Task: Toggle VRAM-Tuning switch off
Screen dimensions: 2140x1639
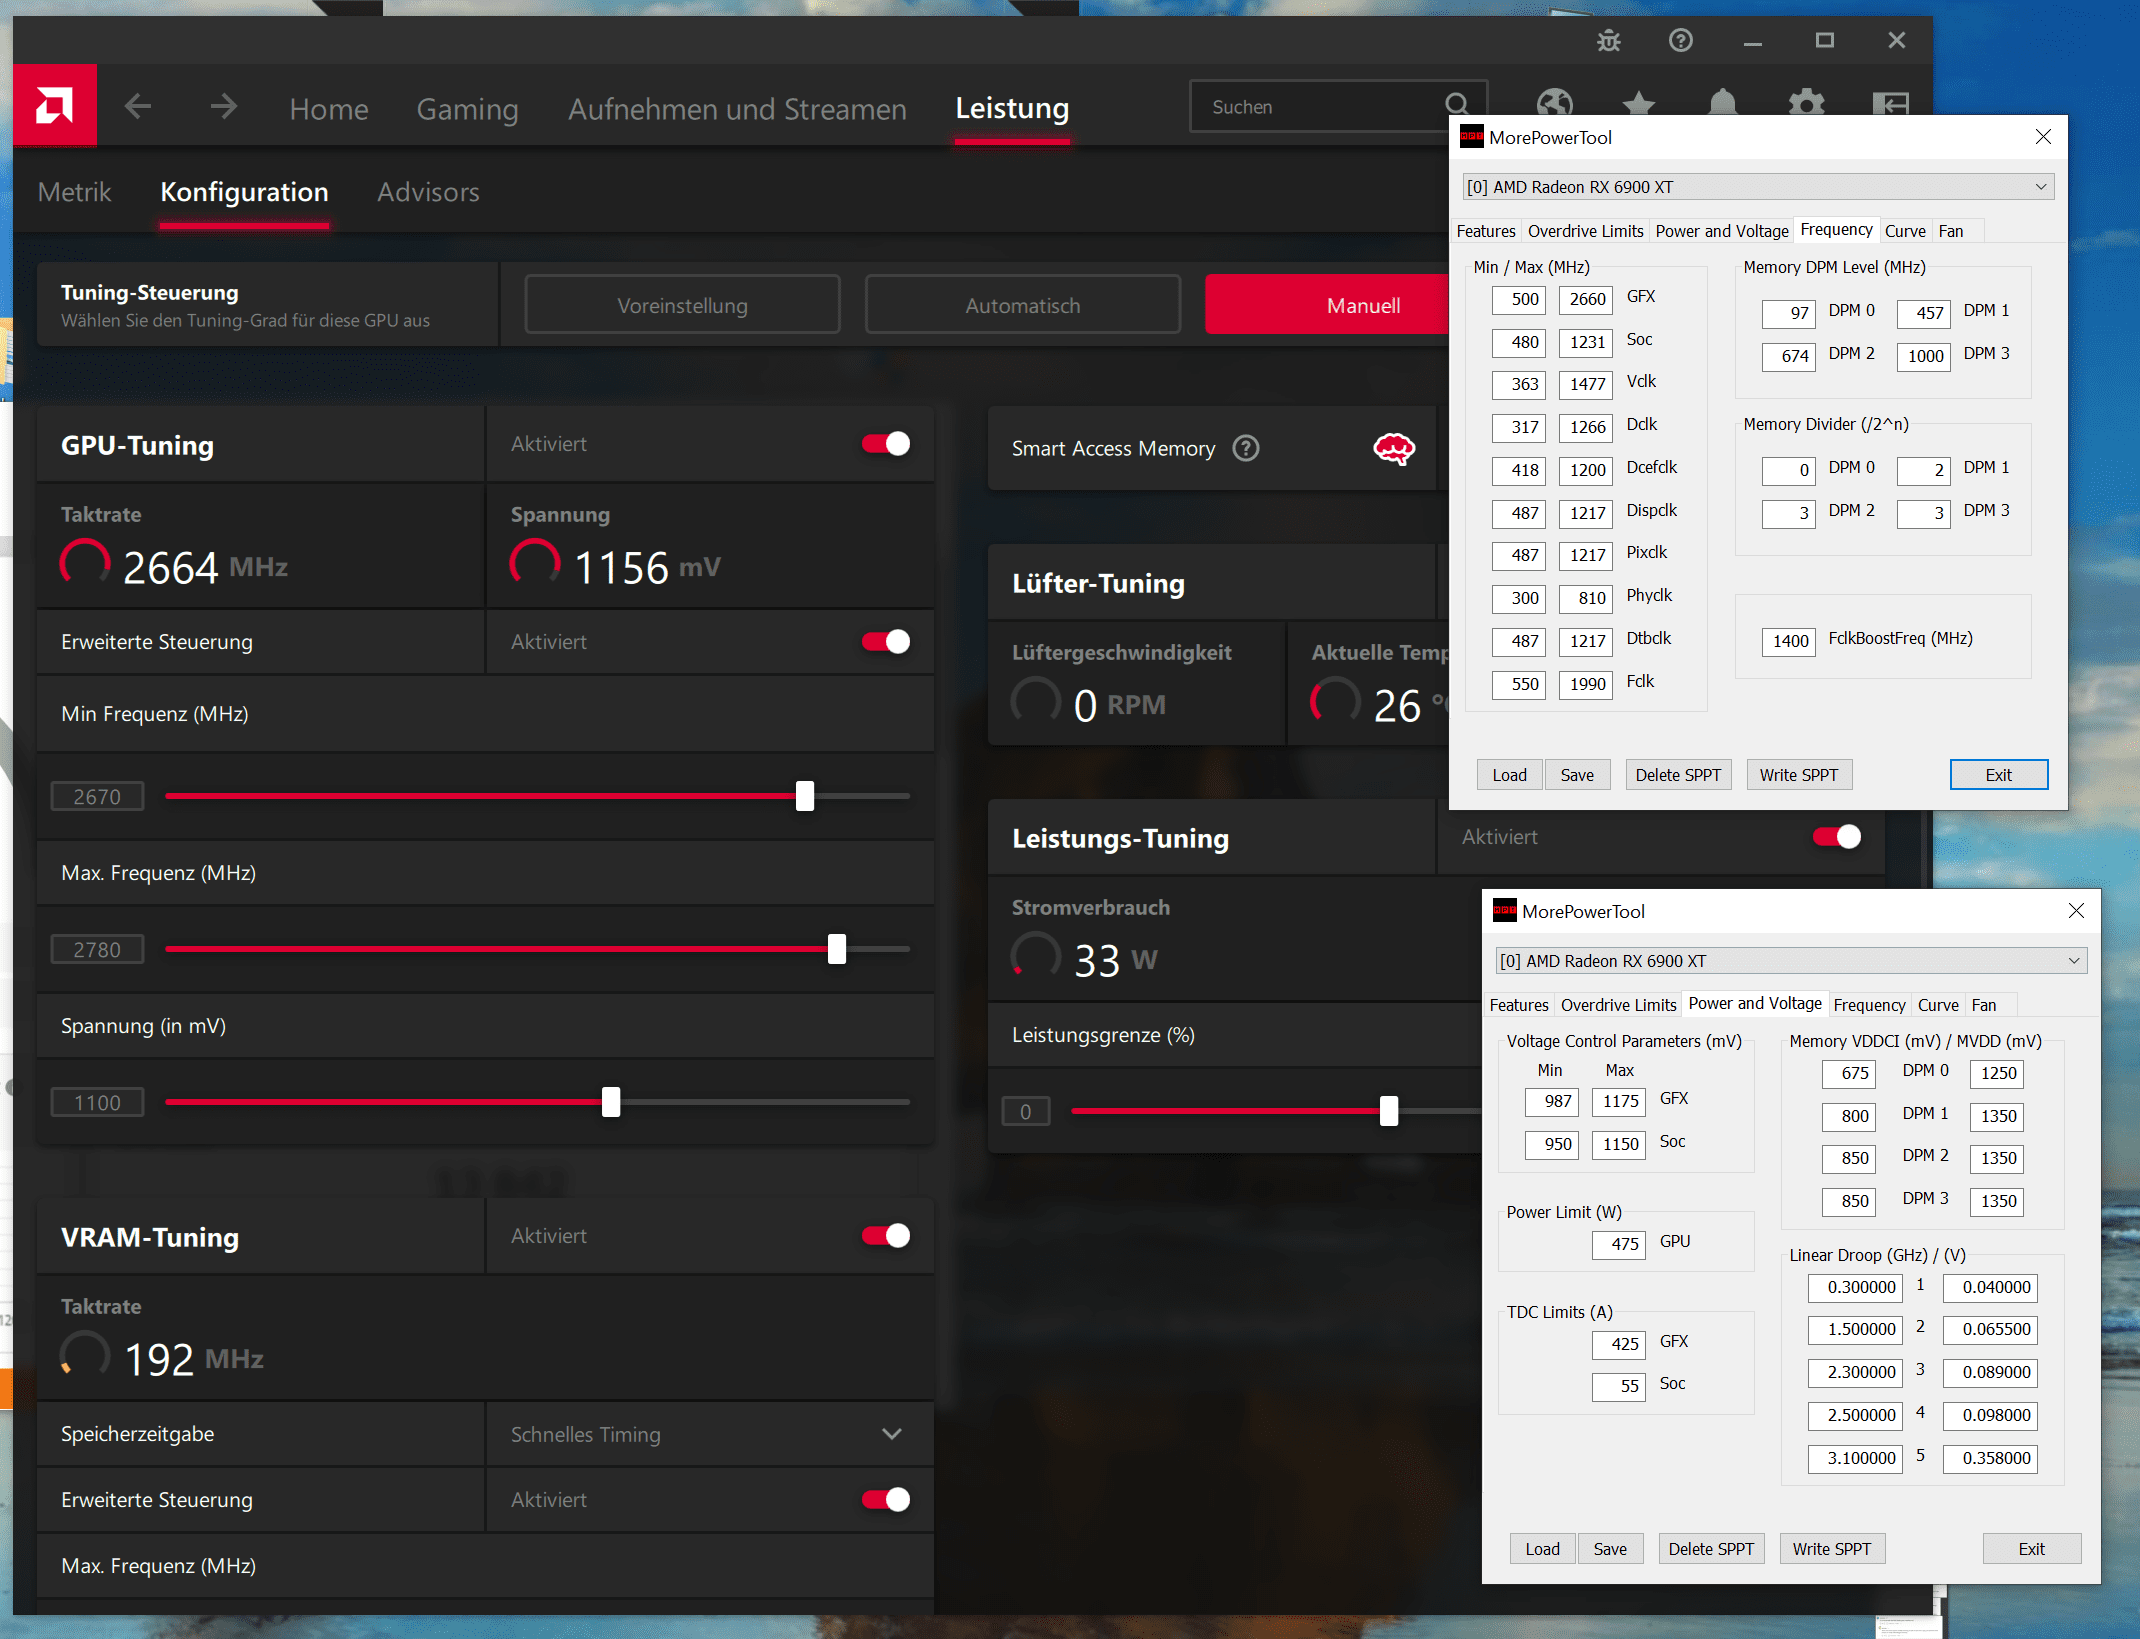Action: (886, 1236)
